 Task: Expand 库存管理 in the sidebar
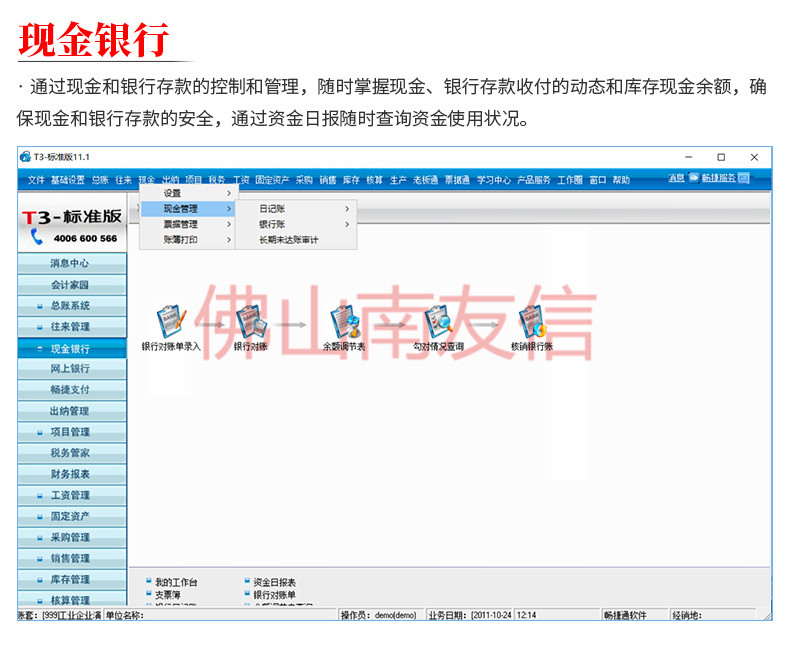click(40, 580)
